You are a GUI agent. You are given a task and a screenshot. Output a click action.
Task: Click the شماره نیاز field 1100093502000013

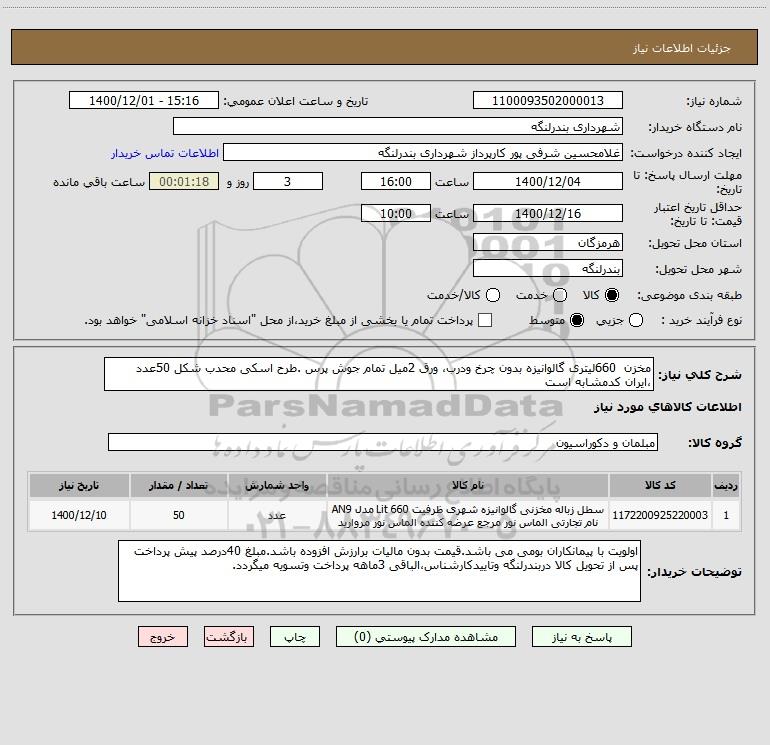click(548, 100)
